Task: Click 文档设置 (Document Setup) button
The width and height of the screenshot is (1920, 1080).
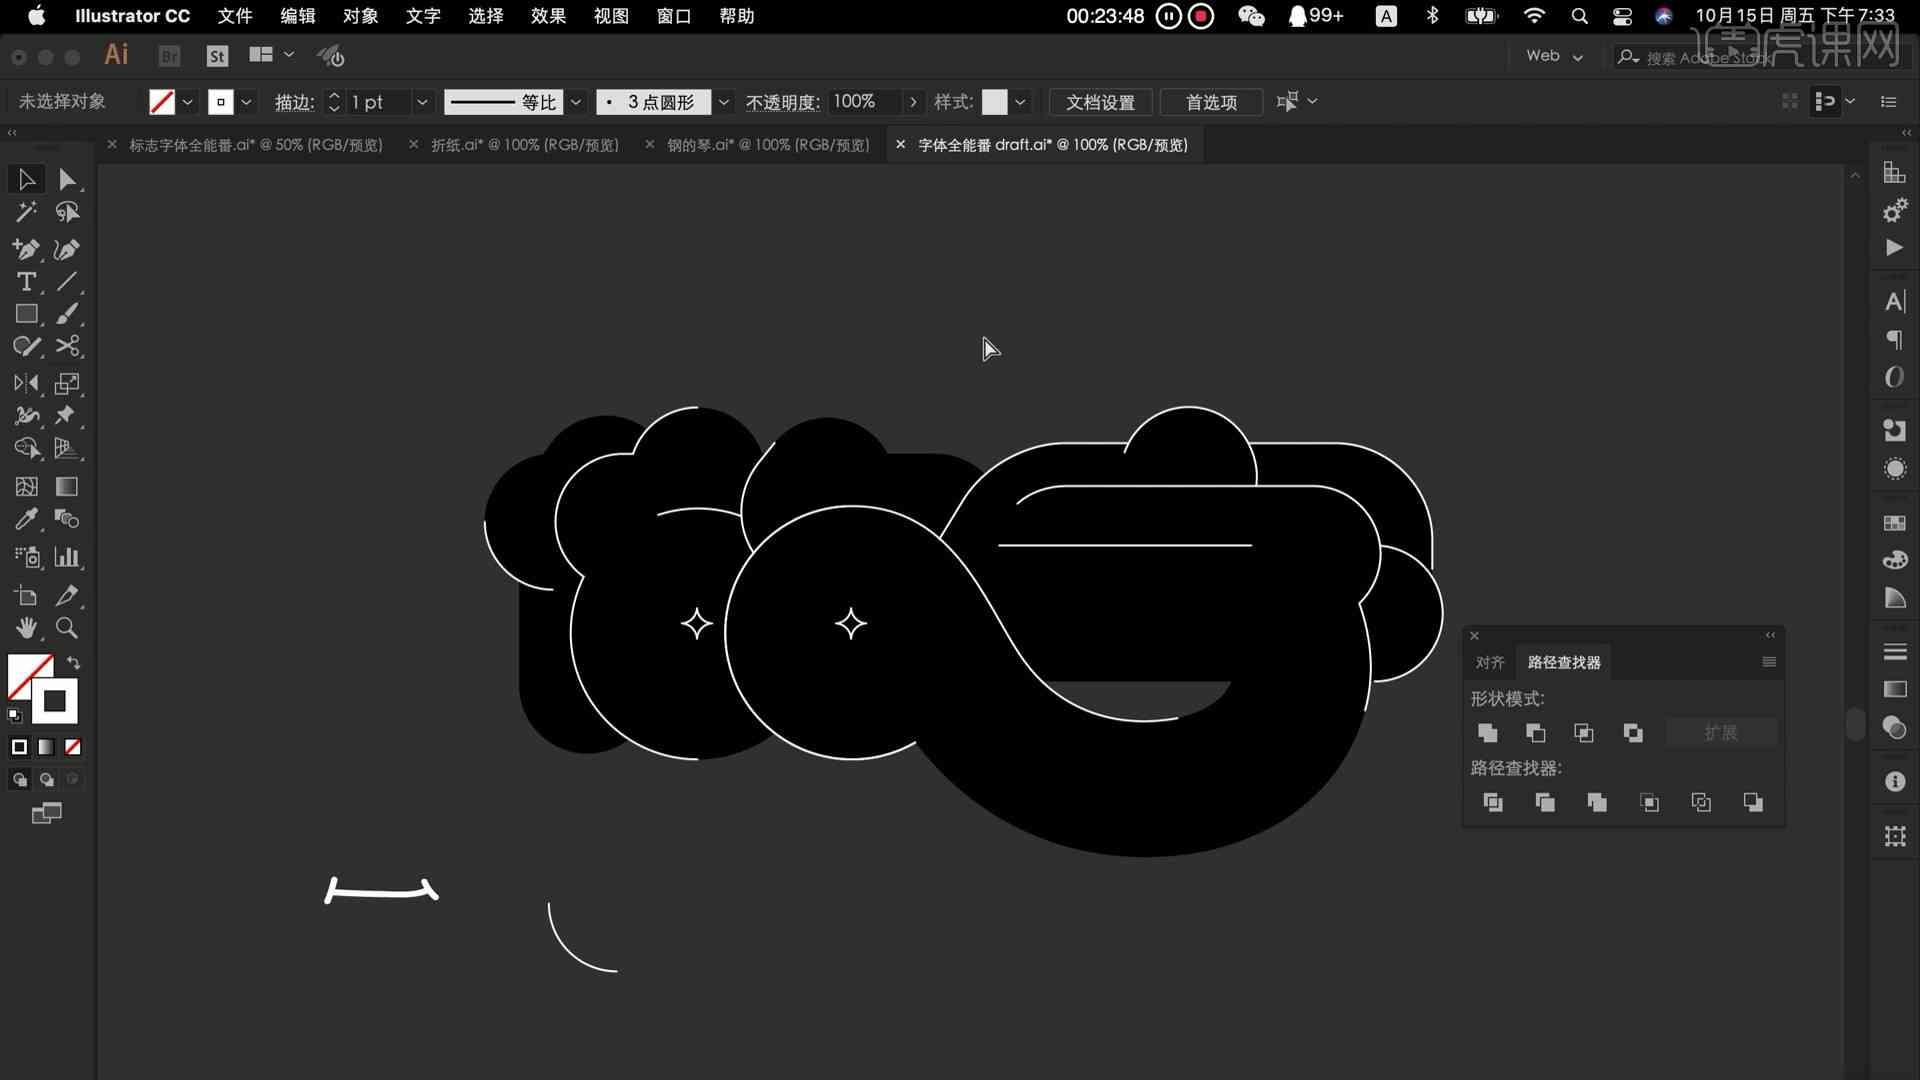Action: coord(1102,100)
